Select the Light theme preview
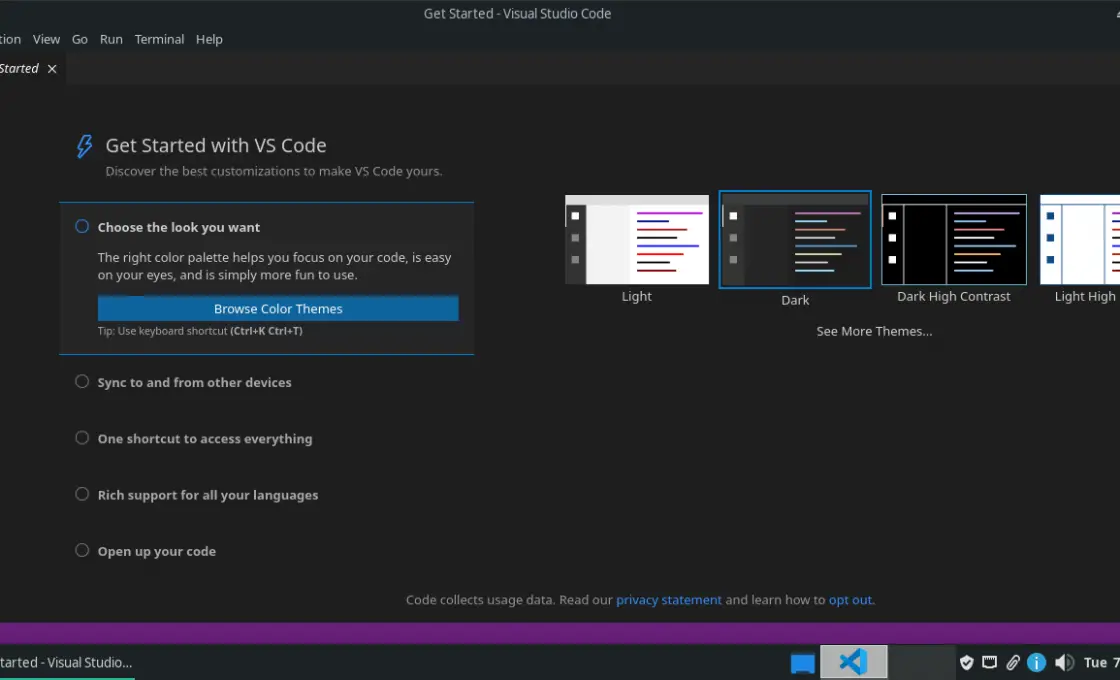The height and width of the screenshot is (680, 1120). point(637,239)
